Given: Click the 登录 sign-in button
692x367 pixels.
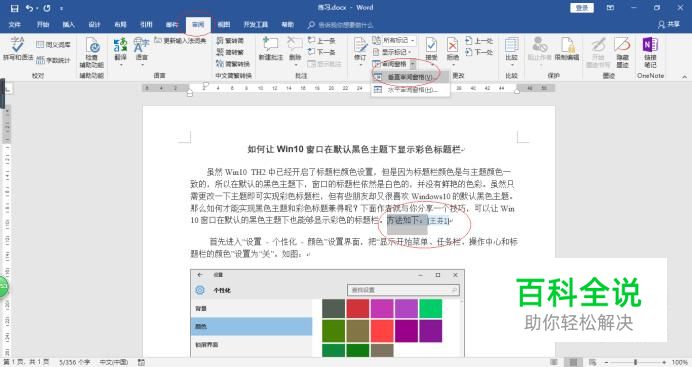Looking at the screenshot, I should (582, 8).
